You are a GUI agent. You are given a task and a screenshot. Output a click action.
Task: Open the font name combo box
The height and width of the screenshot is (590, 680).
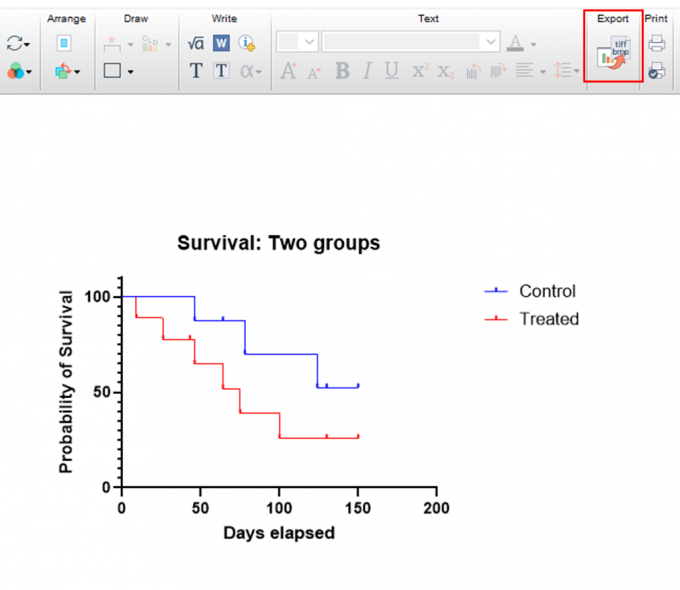411,42
